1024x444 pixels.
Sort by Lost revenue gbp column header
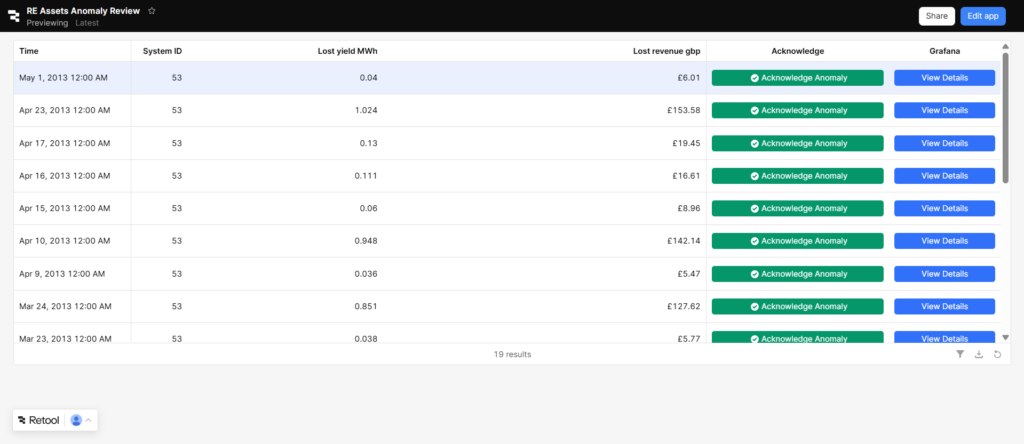click(x=666, y=50)
